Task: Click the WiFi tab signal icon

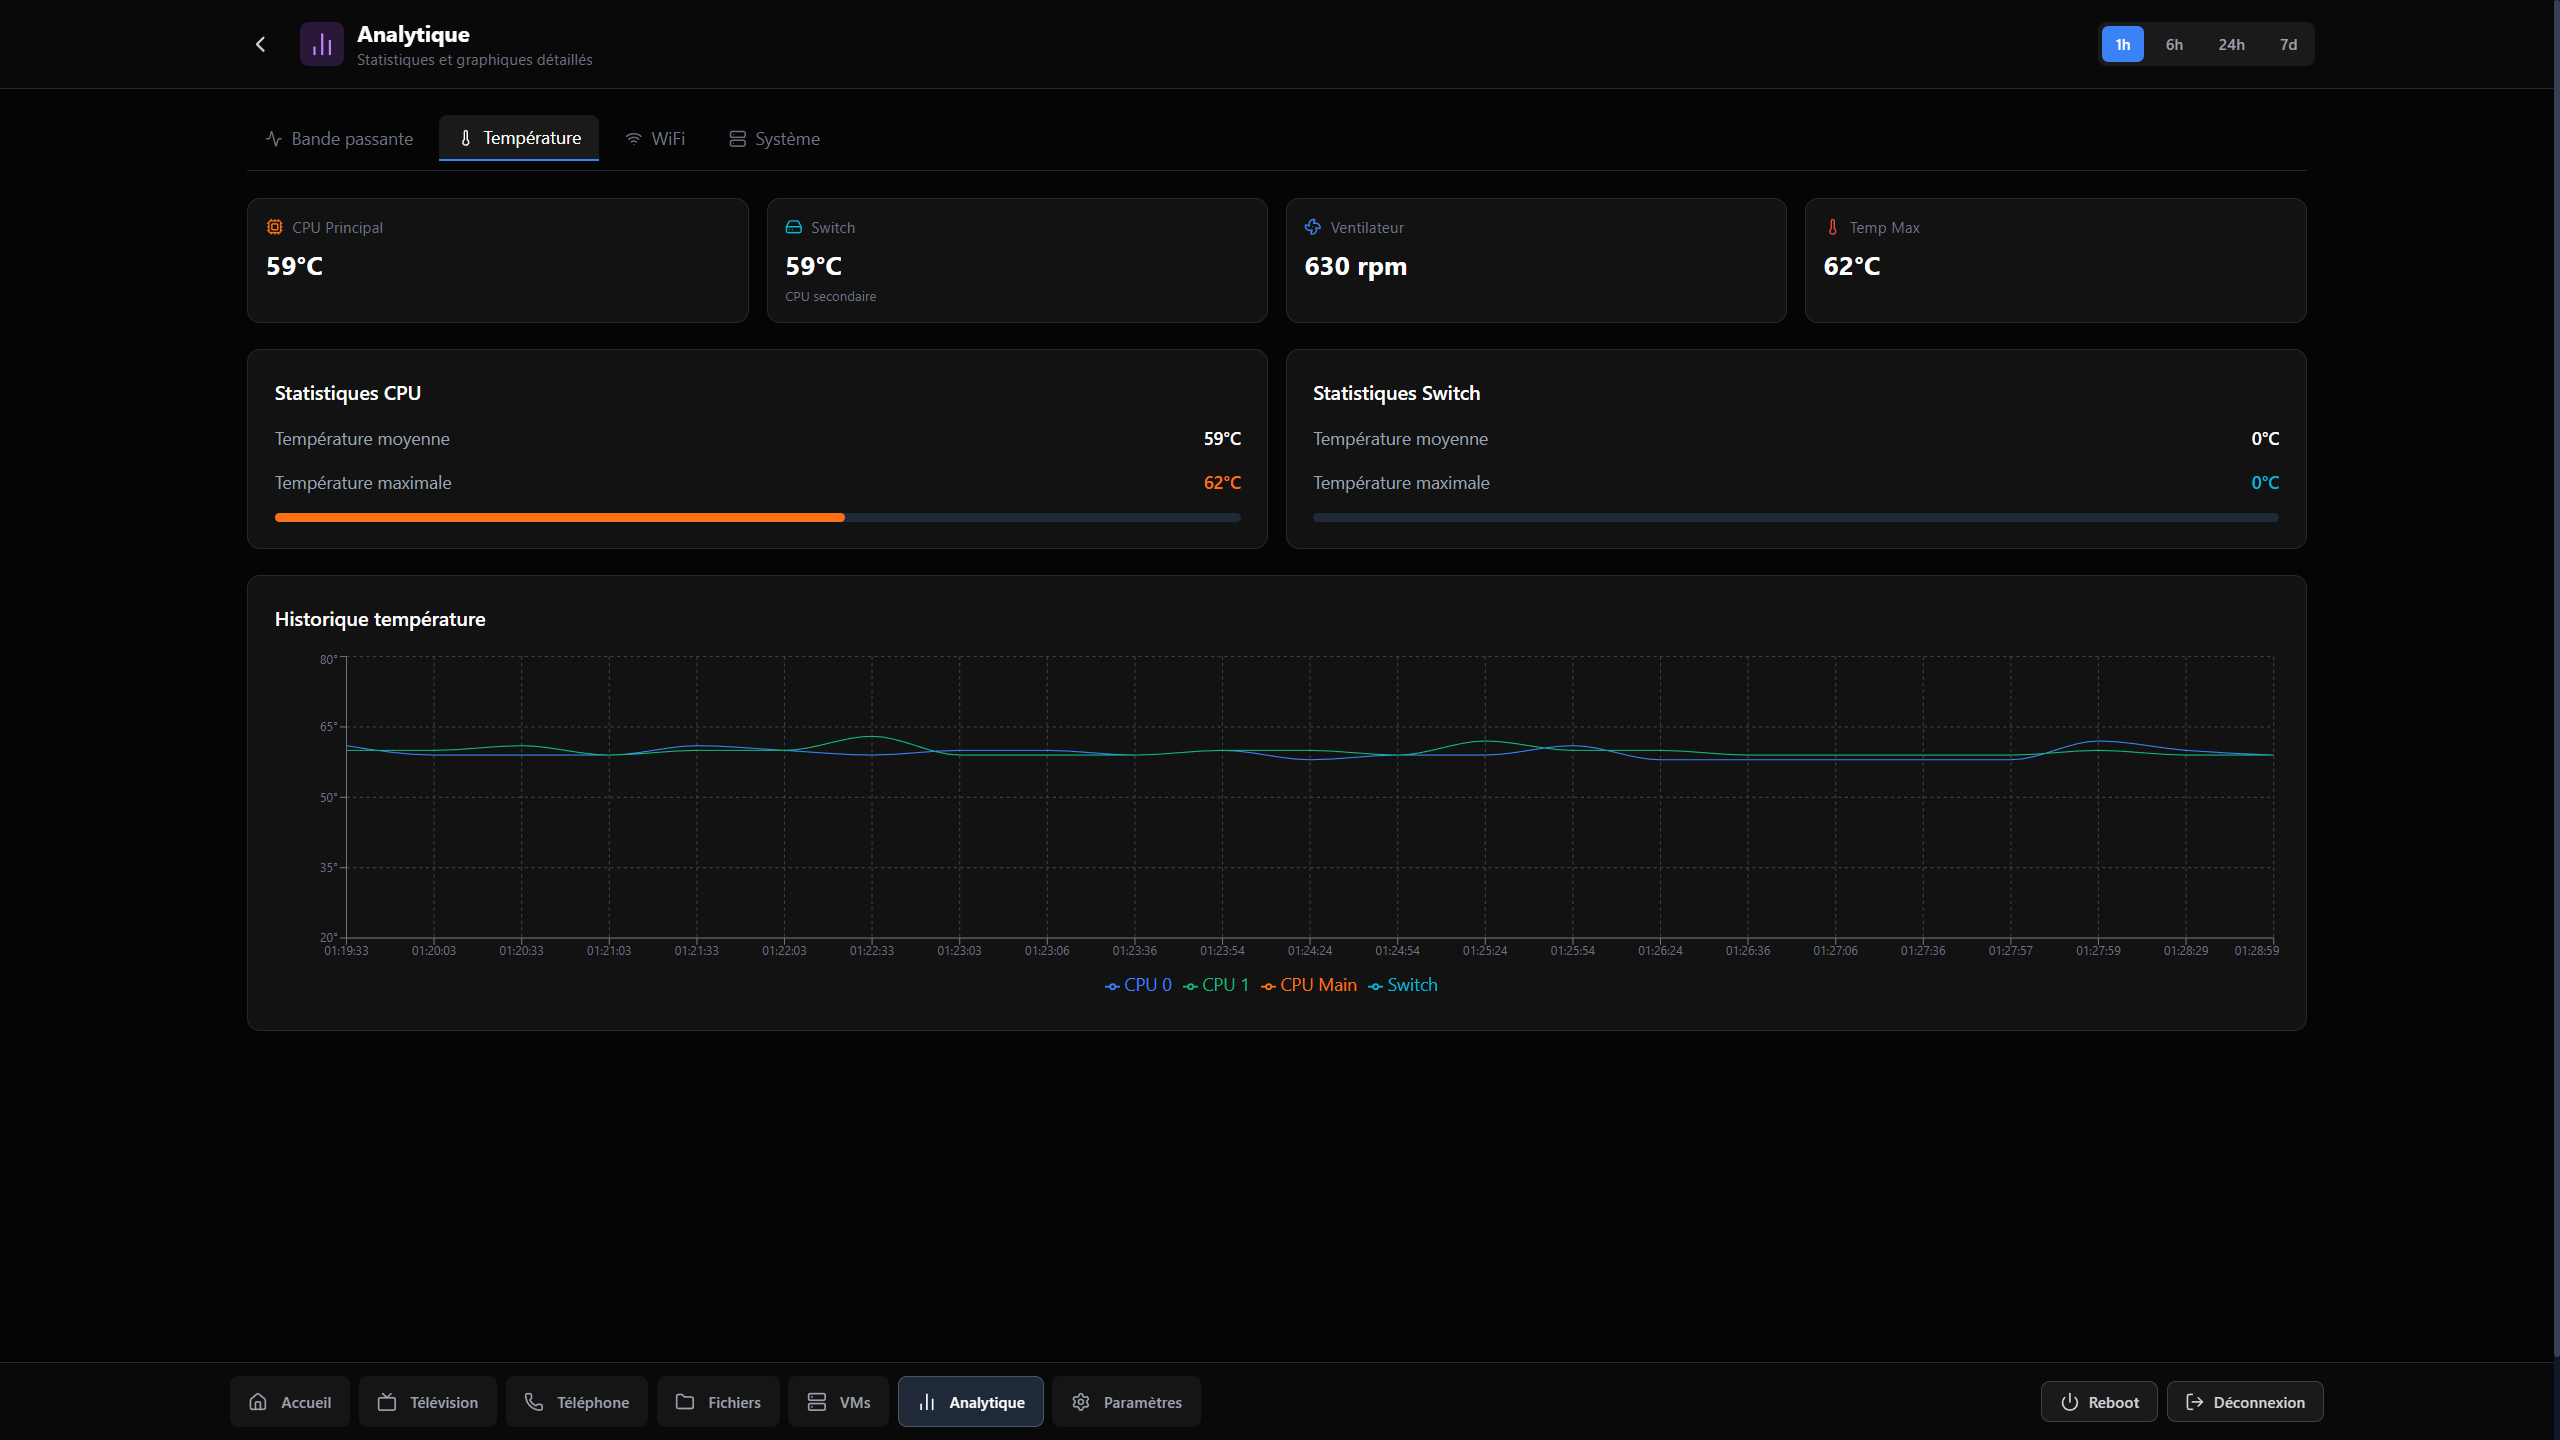Action: tap(633, 139)
